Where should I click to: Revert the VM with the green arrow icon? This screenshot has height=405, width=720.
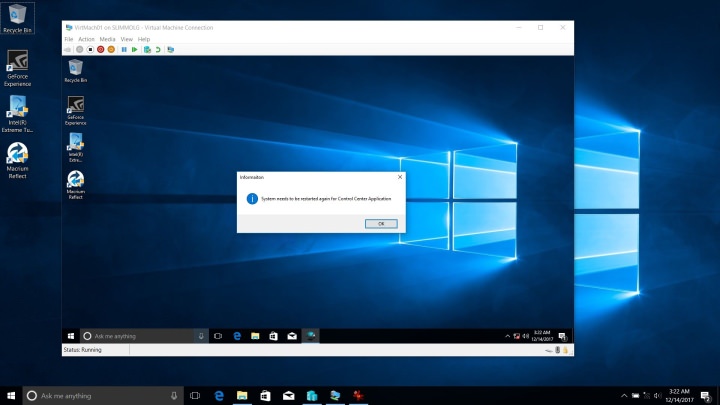tap(158, 49)
